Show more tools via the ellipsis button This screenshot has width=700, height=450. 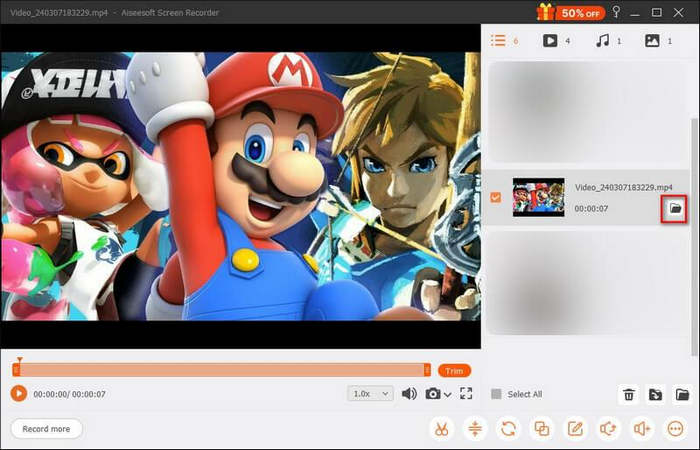(x=677, y=429)
